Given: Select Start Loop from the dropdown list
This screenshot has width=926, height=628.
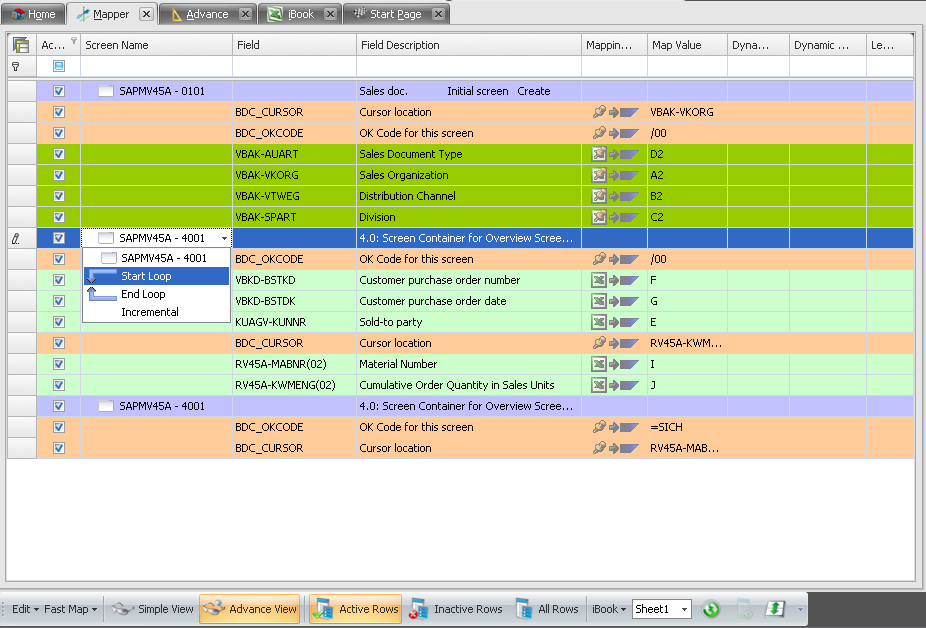Looking at the screenshot, I should tap(146, 276).
